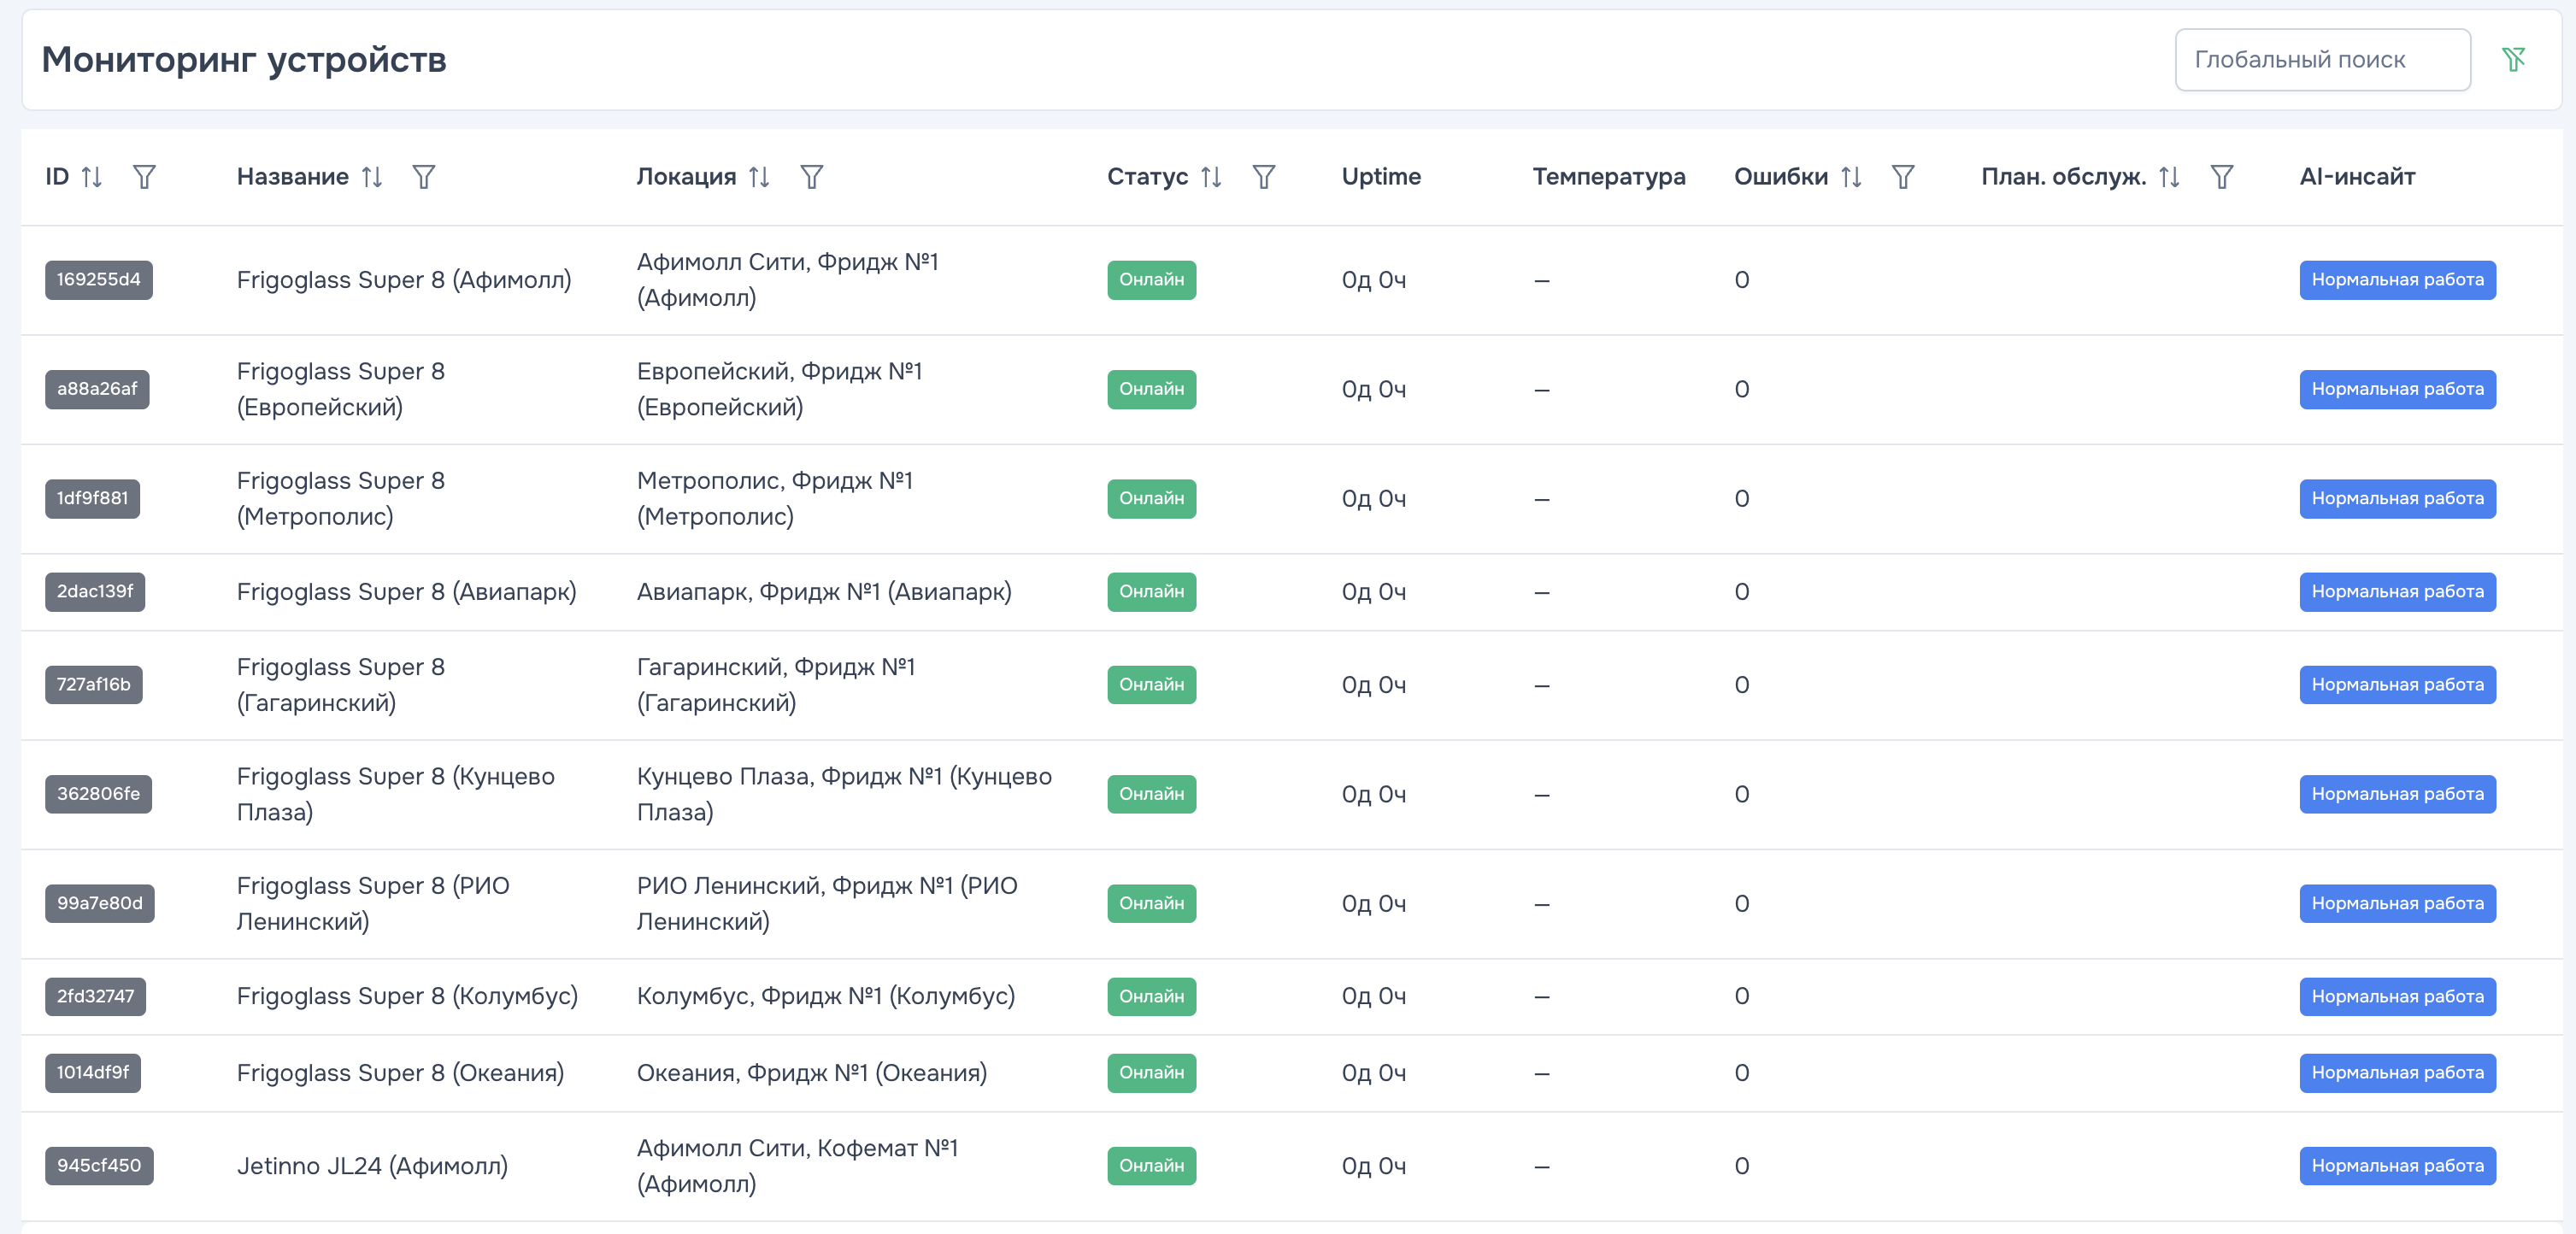This screenshot has width=2576, height=1234.
Task: Click the Глобальный поиск search field
Action: coord(2321,60)
